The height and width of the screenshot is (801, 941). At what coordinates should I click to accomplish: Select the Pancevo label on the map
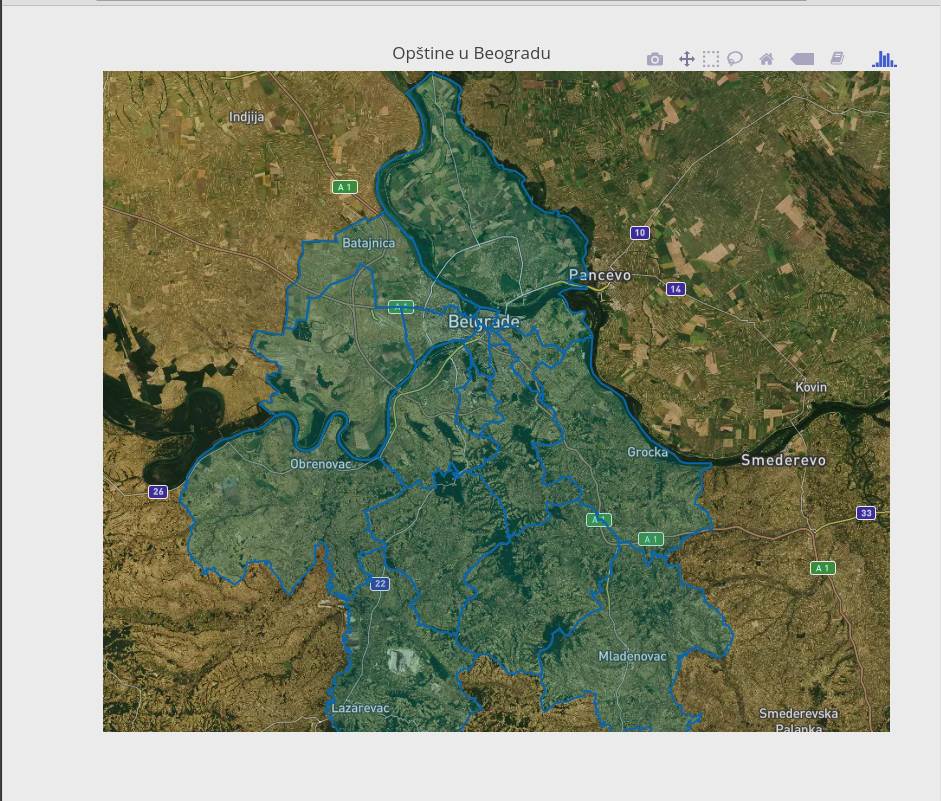coord(600,275)
